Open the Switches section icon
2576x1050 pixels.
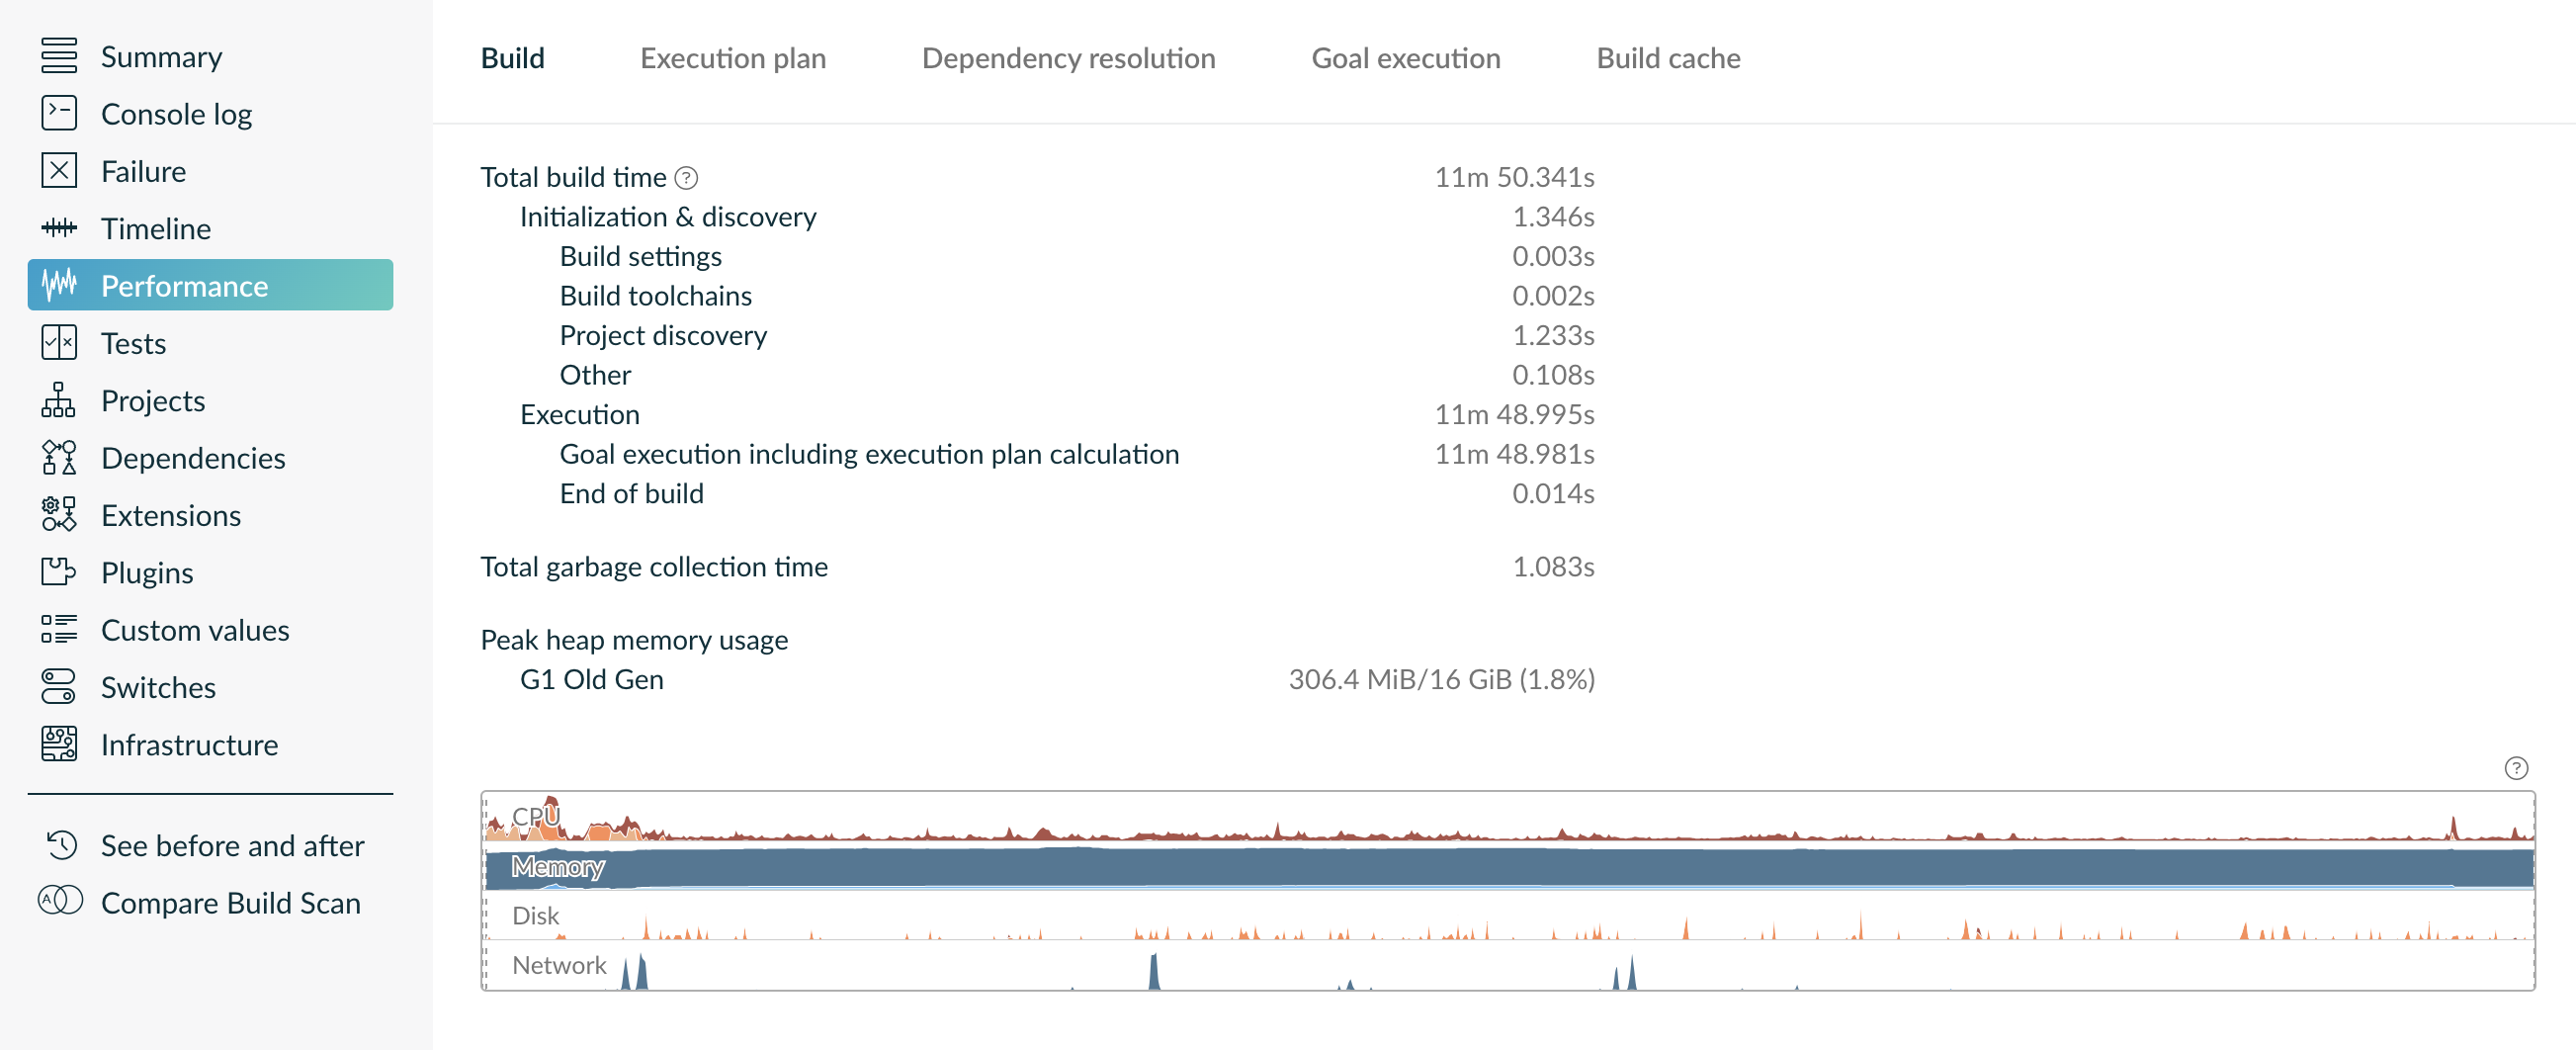[x=59, y=687]
